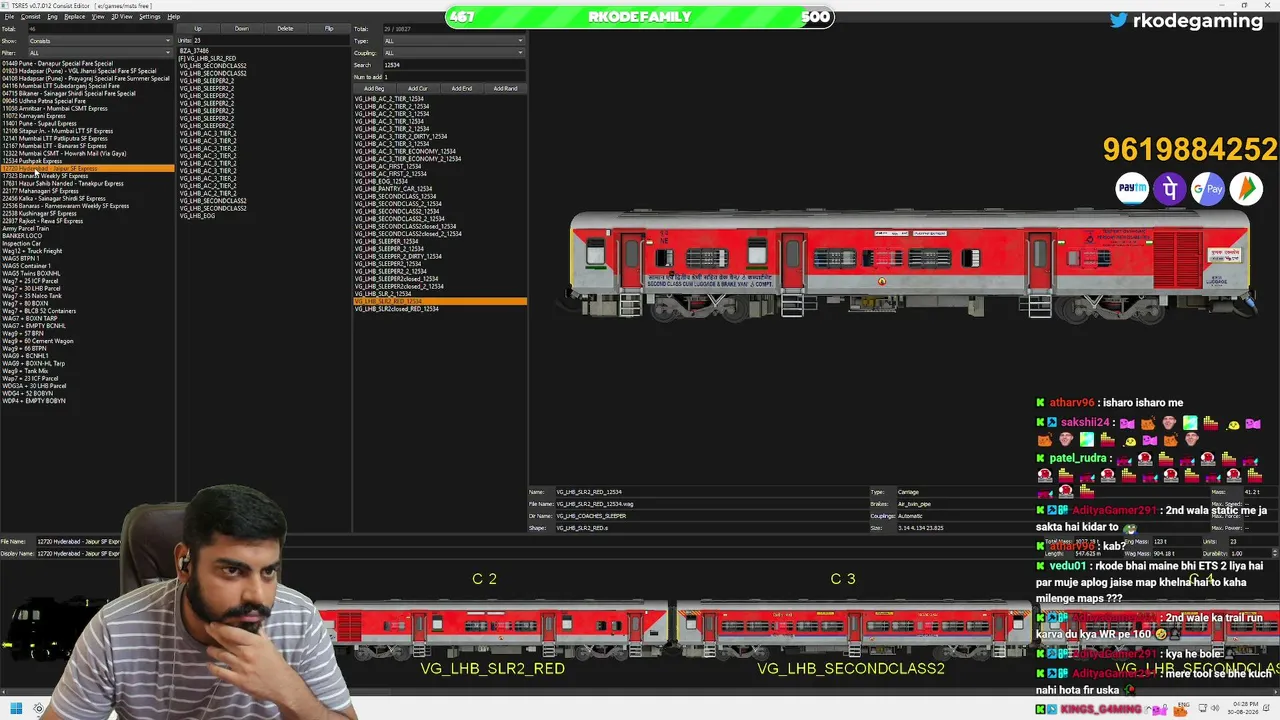
Task: Click the Down button
Action: 242,29
